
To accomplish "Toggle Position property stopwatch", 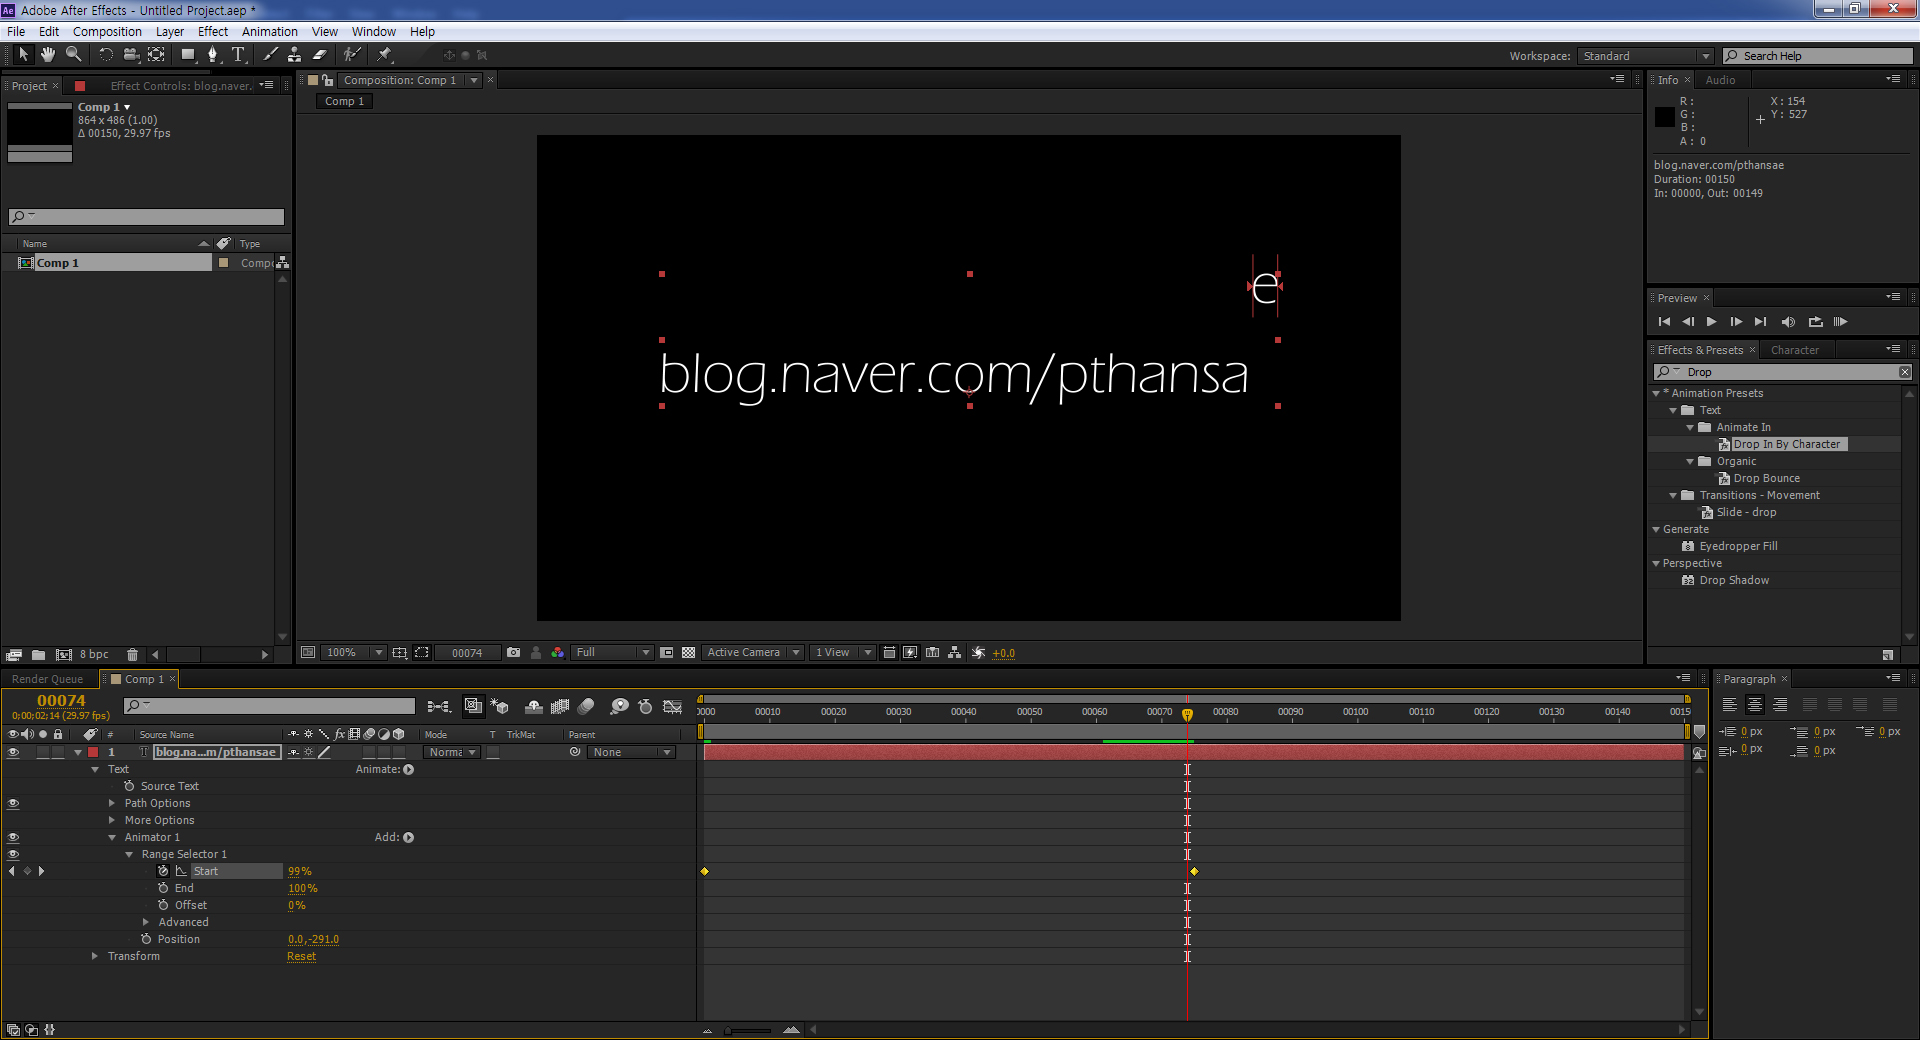I will 146,939.
